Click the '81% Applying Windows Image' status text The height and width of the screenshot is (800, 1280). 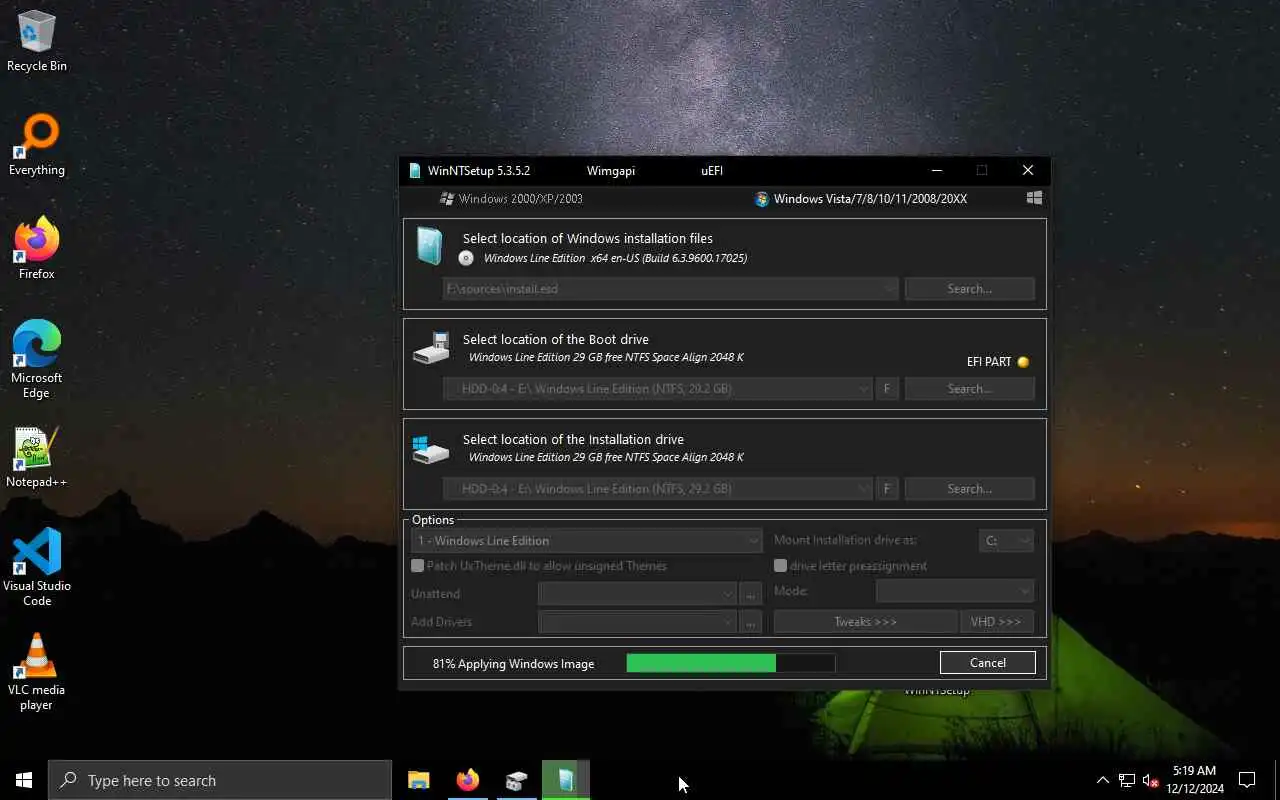(x=513, y=664)
